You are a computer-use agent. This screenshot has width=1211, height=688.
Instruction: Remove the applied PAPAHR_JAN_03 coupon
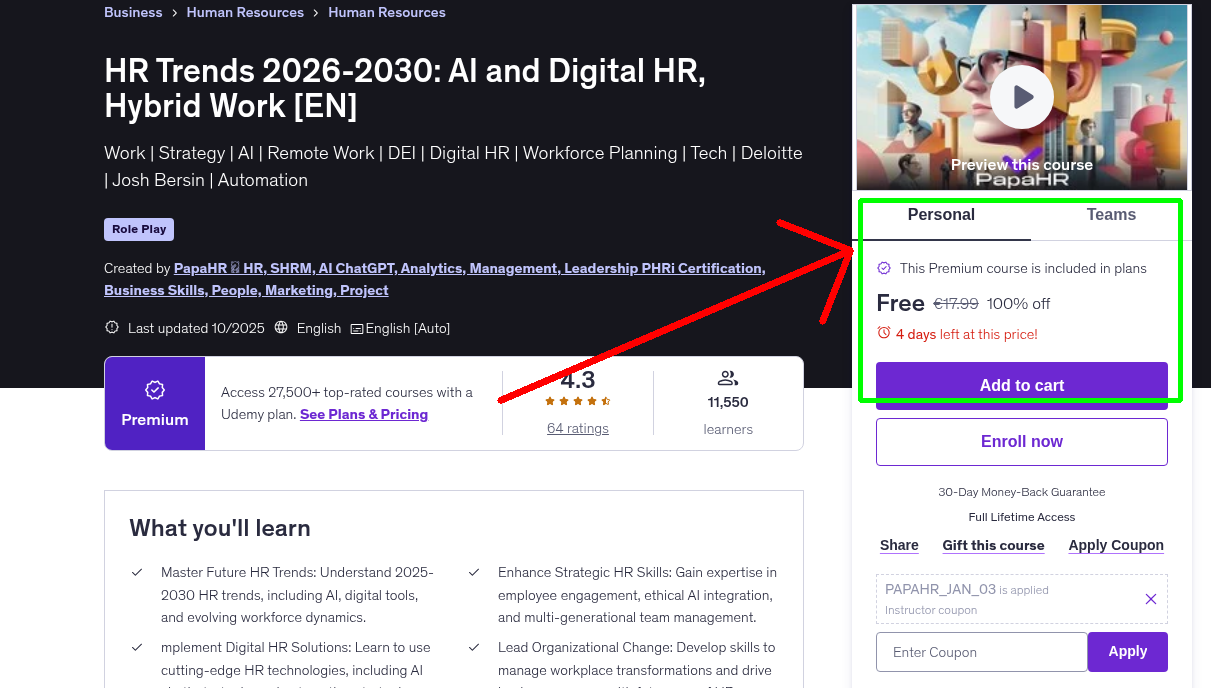tap(1150, 599)
